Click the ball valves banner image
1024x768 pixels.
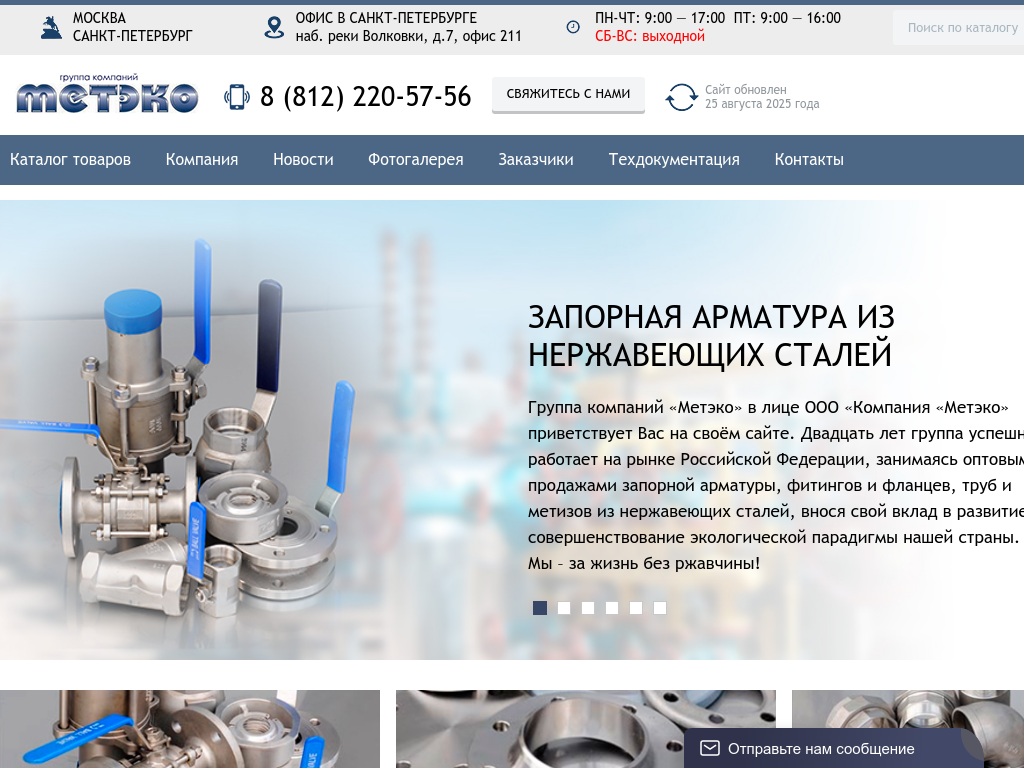(178, 428)
